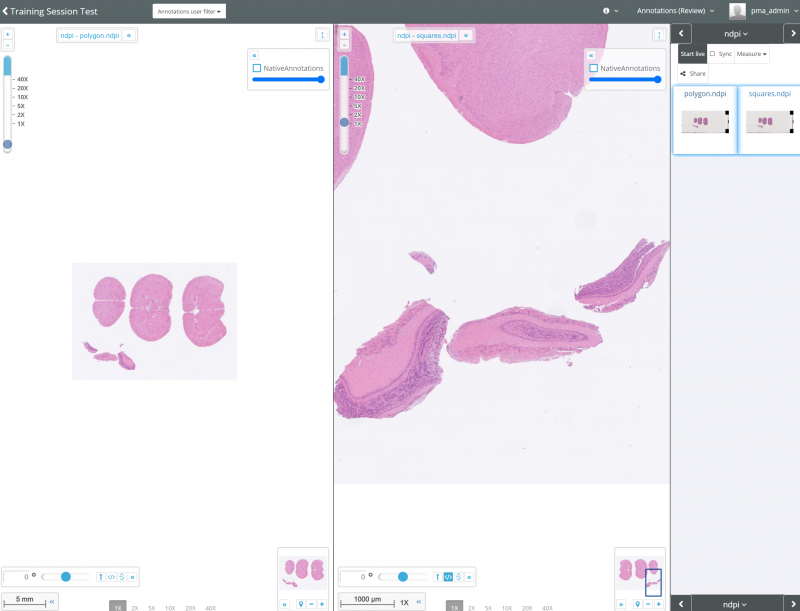The width and height of the screenshot is (800, 611).
Task: Go back via Training Session Test link
Action: tap(50, 11)
